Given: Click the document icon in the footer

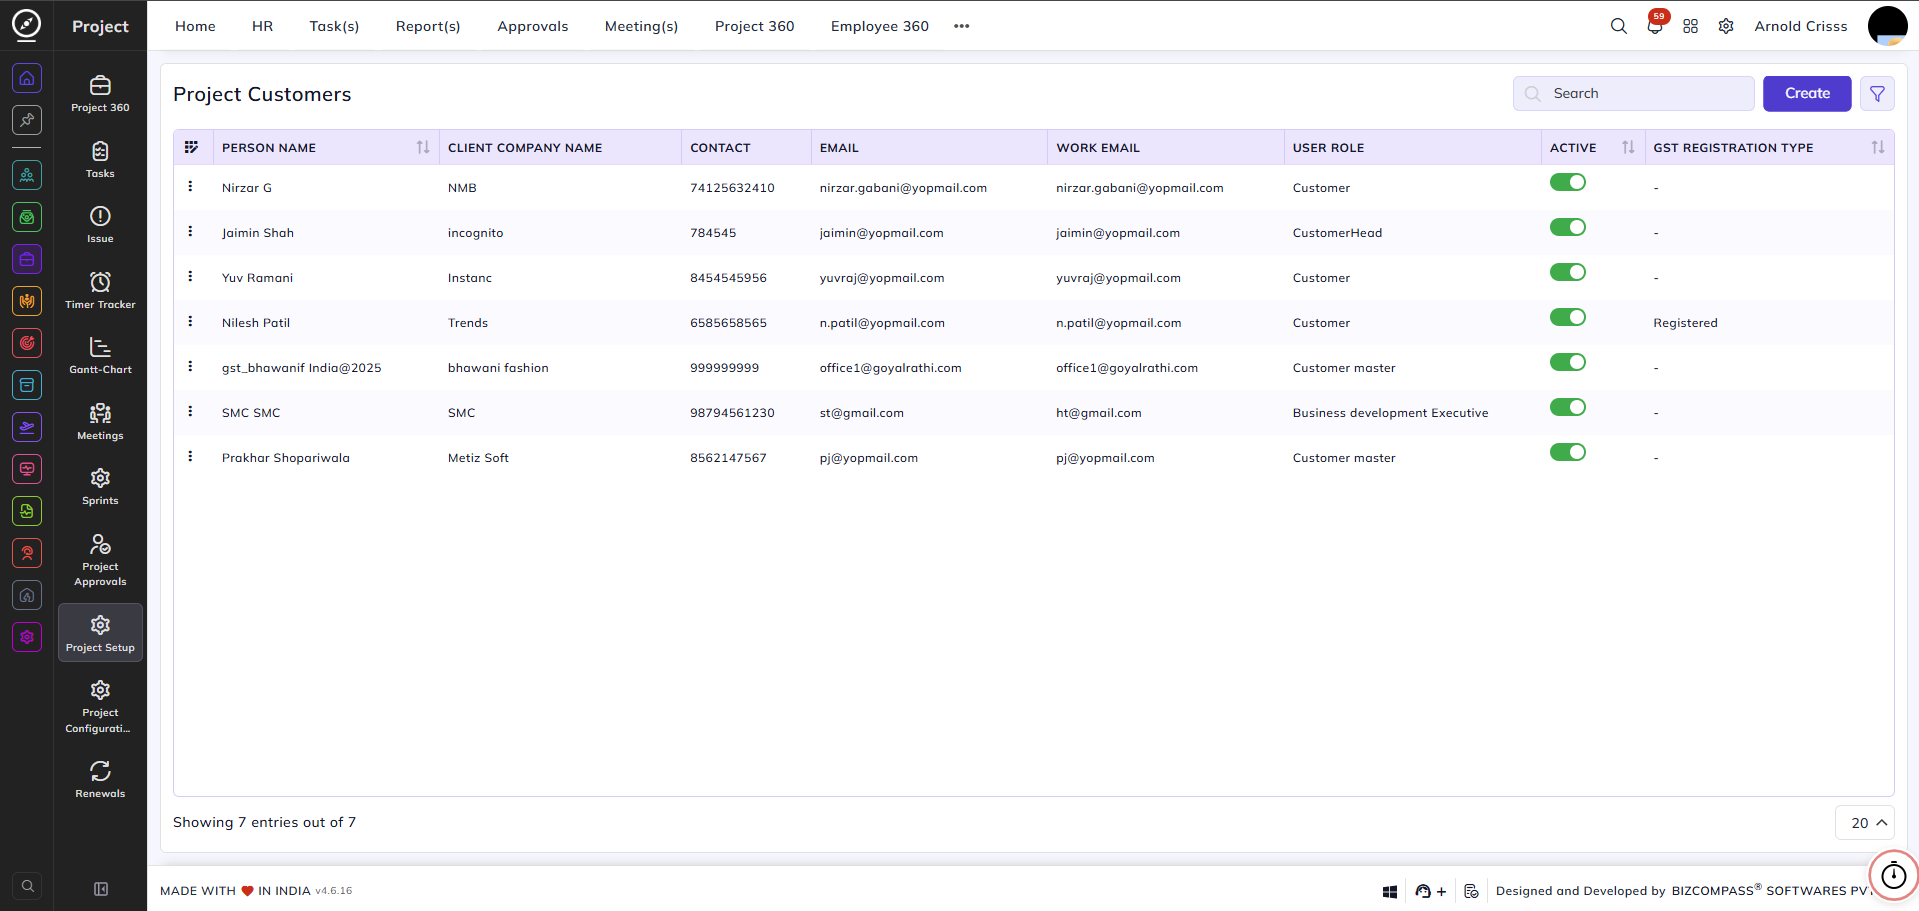Looking at the screenshot, I should [1471, 891].
